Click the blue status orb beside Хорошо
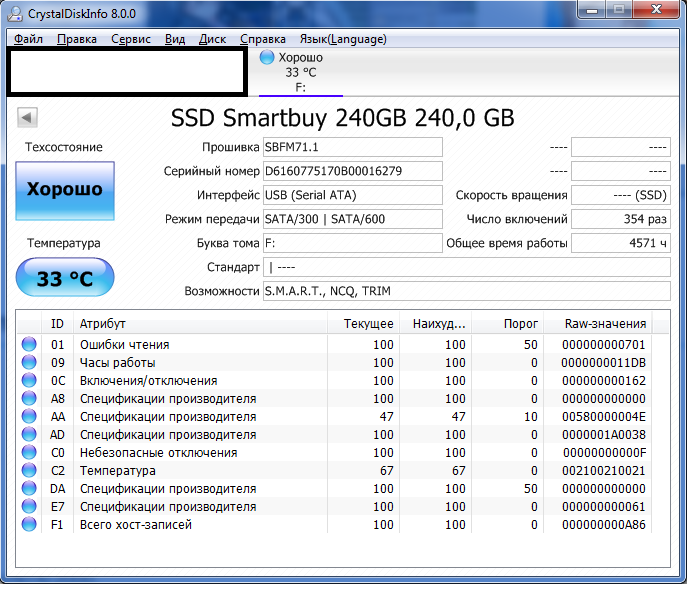The height and width of the screenshot is (596, 696). [269, 58]
